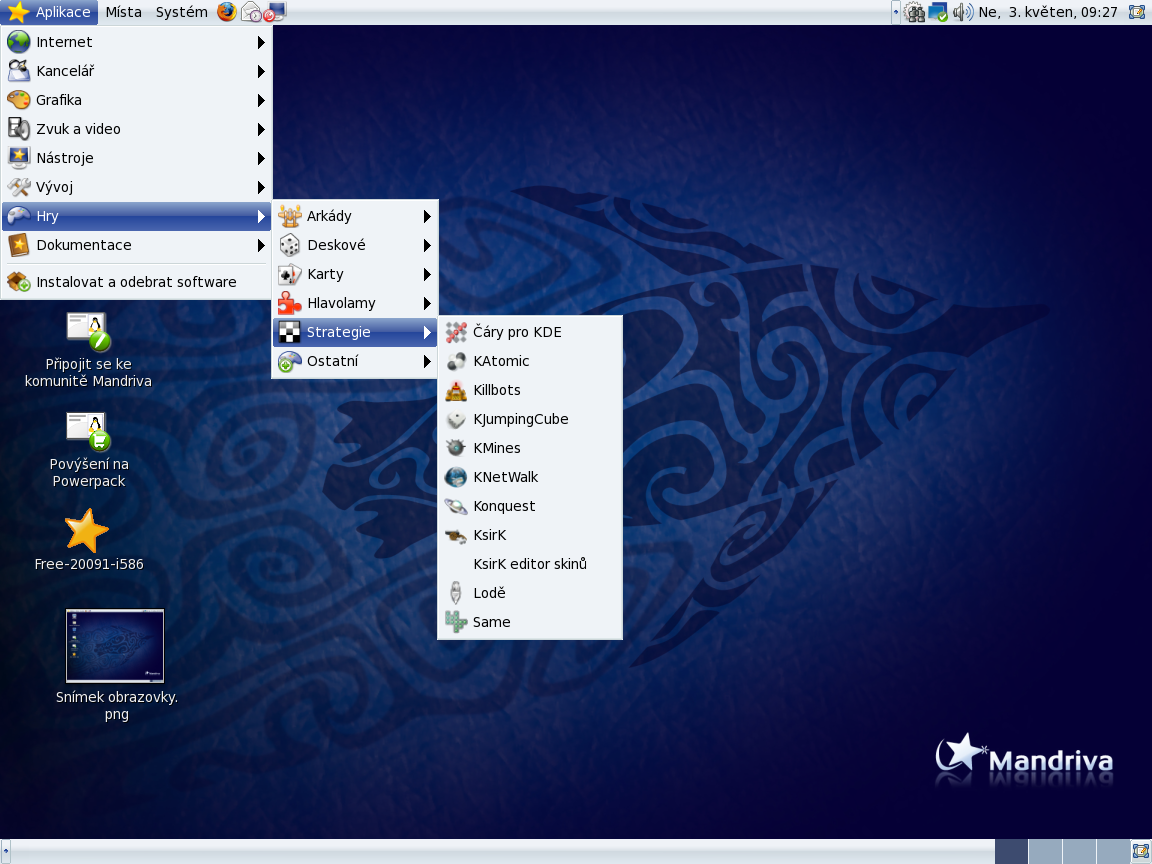Click the top-right panel screenshot applet icon
1152x864 pixels.
click(x=1137, y=12)
